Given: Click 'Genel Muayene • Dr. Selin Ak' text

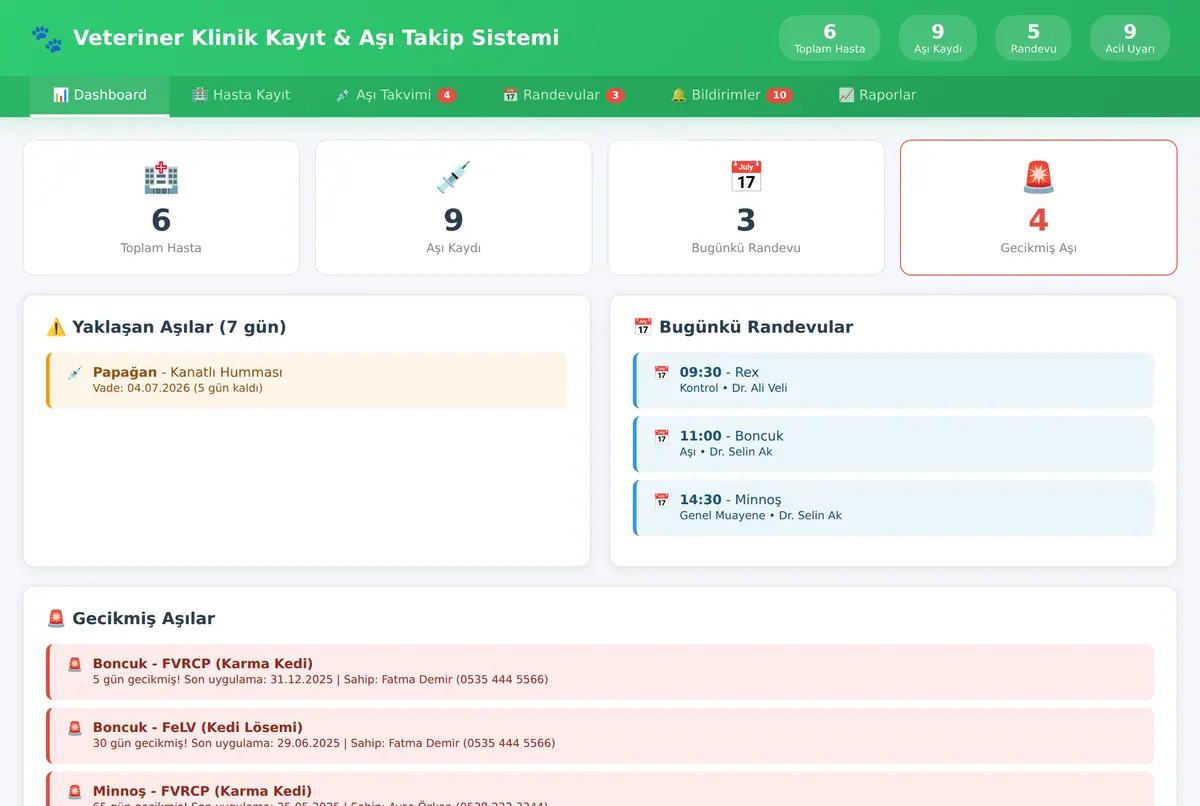Looking at the screenshot, I should coord(761,516).
